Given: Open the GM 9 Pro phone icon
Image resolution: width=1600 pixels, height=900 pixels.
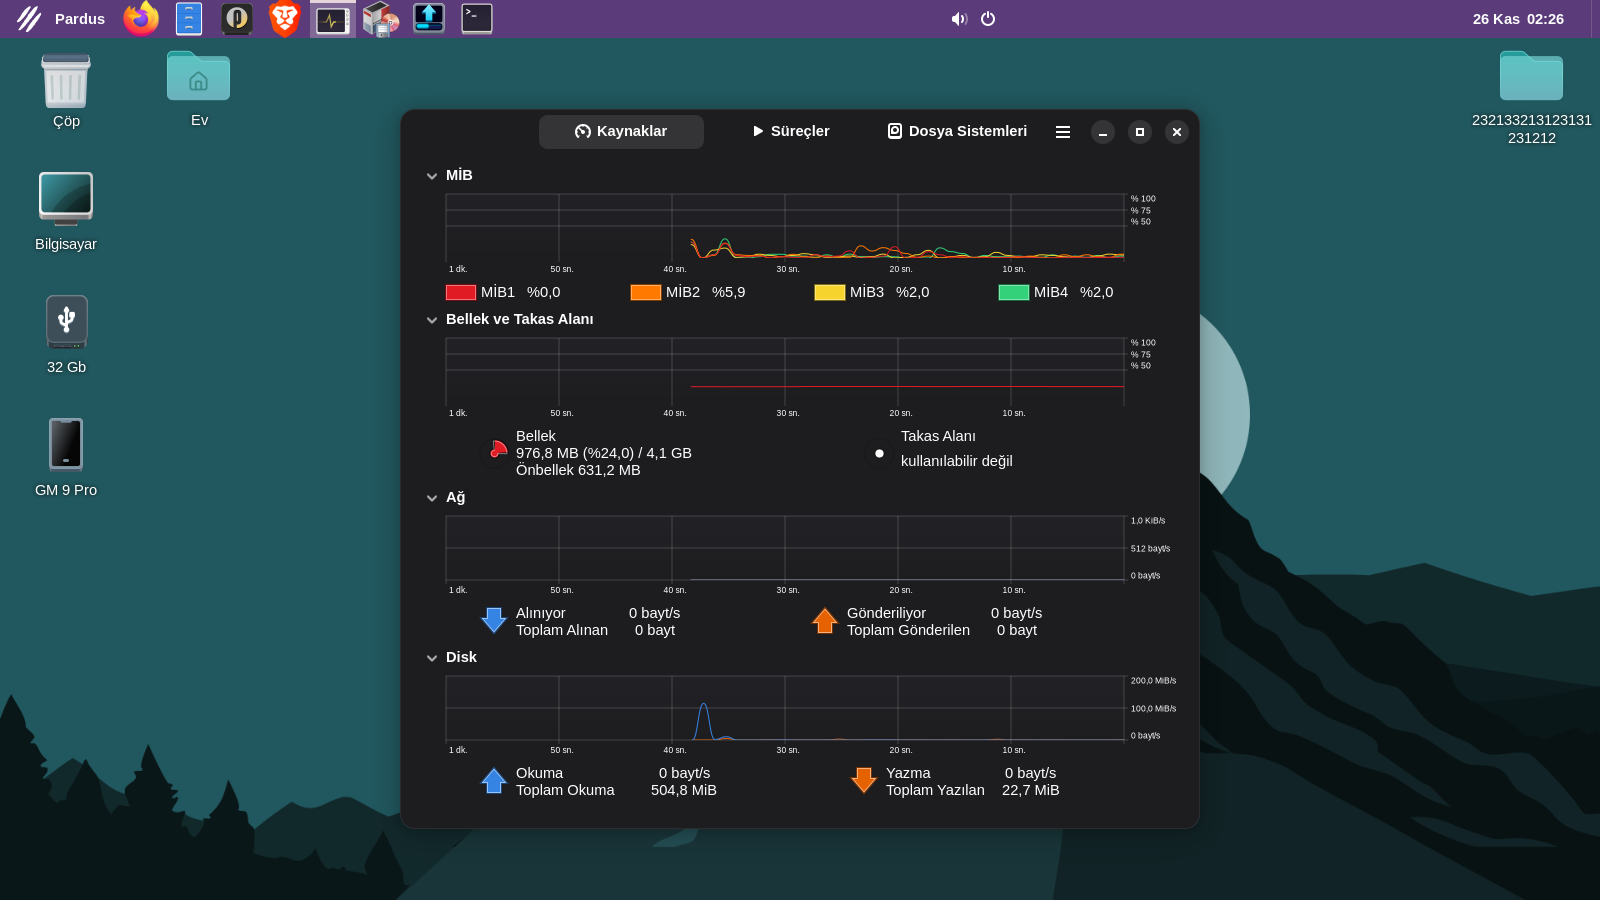Looking at the screenshot, I should 66,444.
